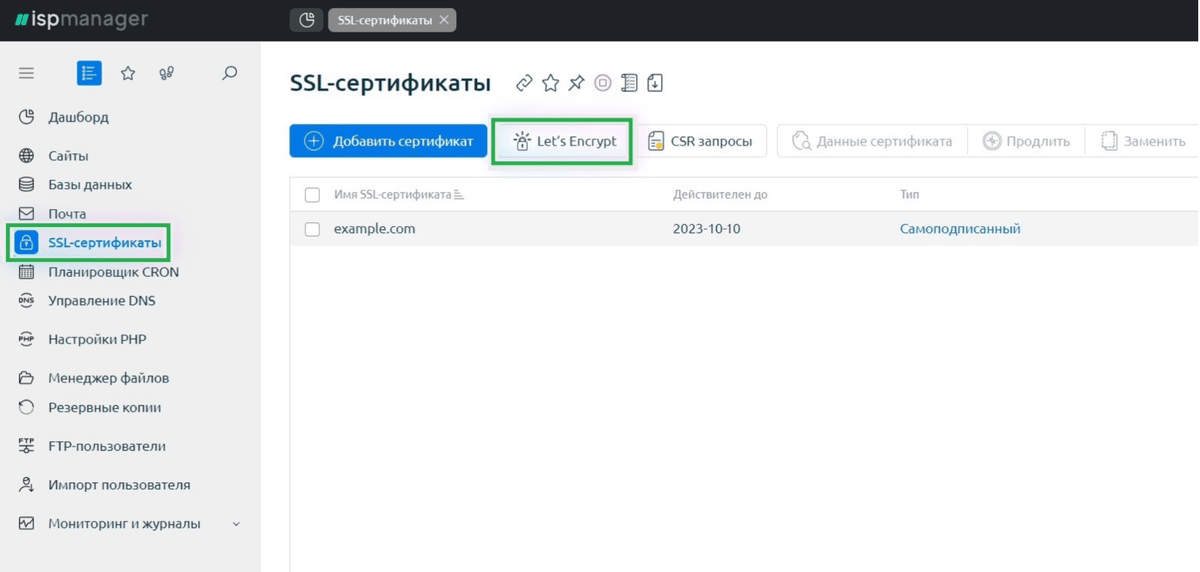1200x572 pixels.
Task: Click the Добавить сертификат button
Action: [x=388, y=141]
